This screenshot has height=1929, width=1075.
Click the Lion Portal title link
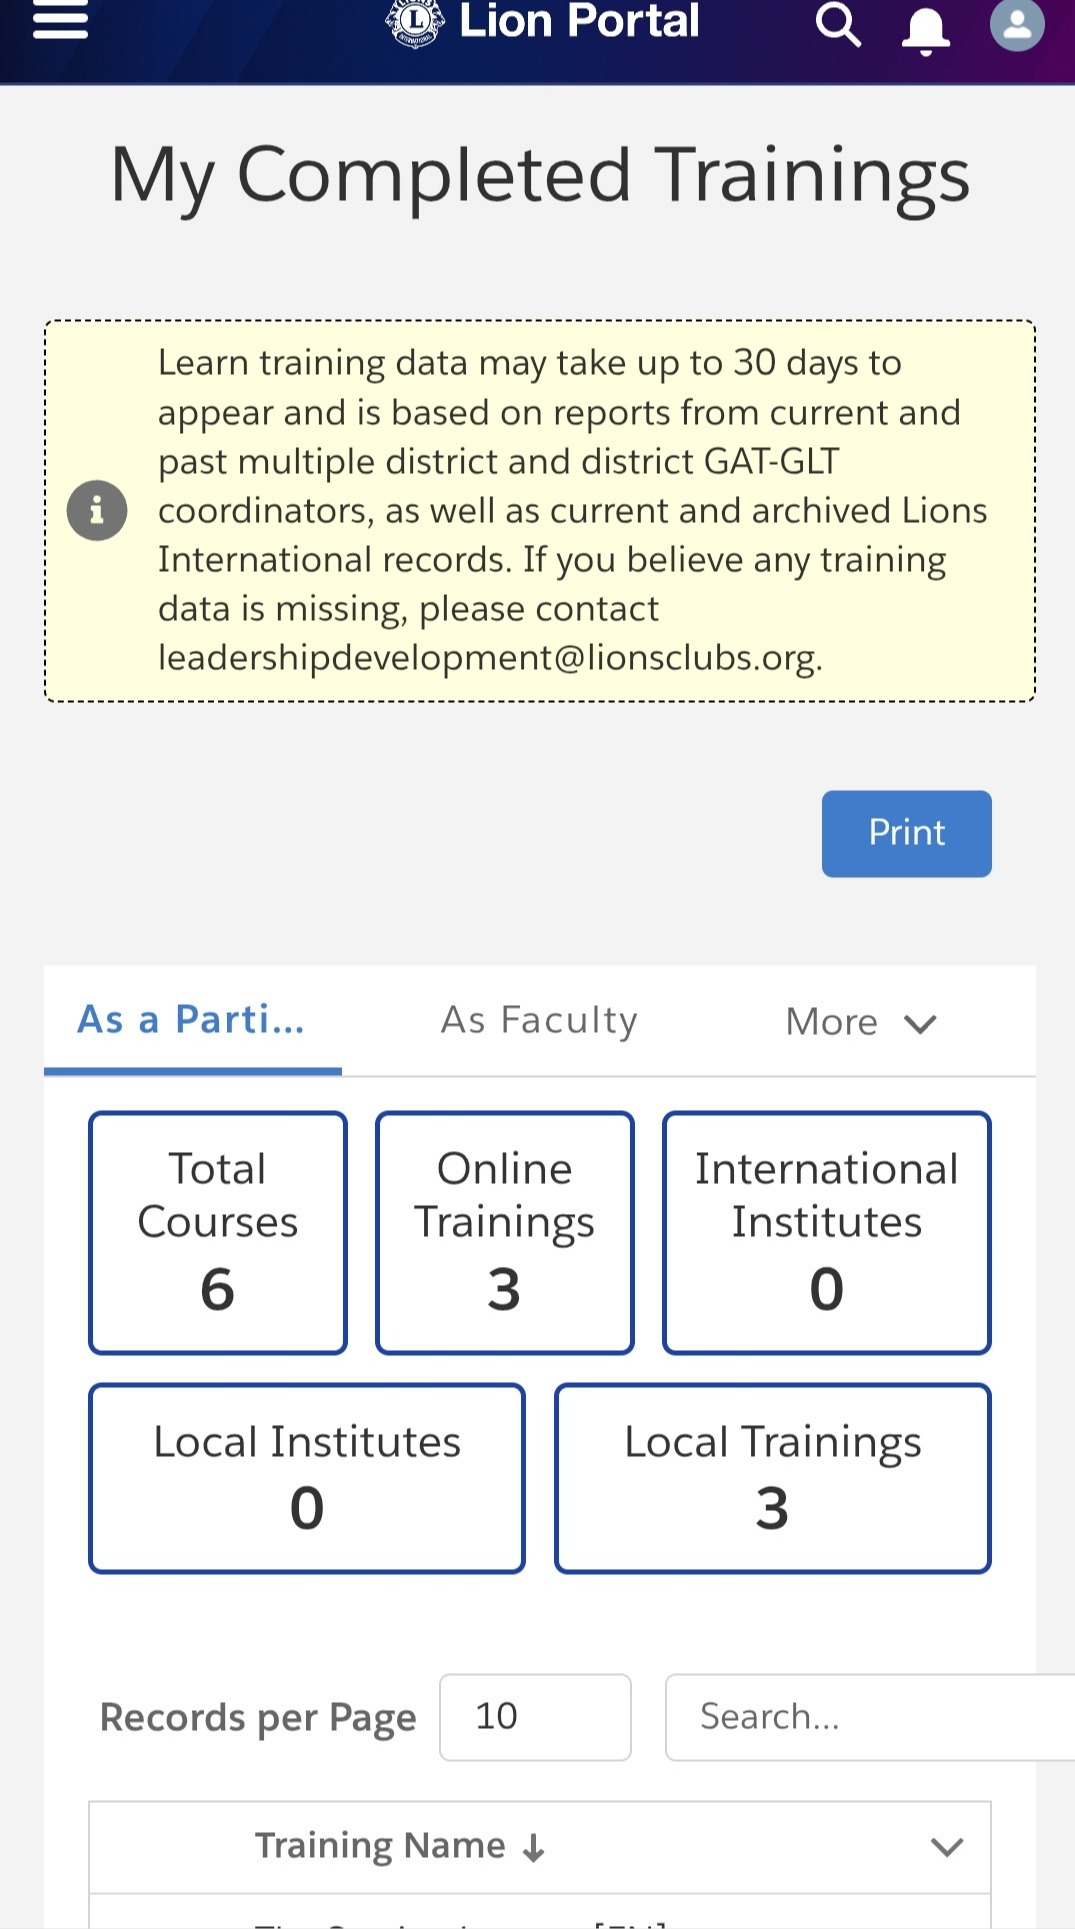coord(579,22)
